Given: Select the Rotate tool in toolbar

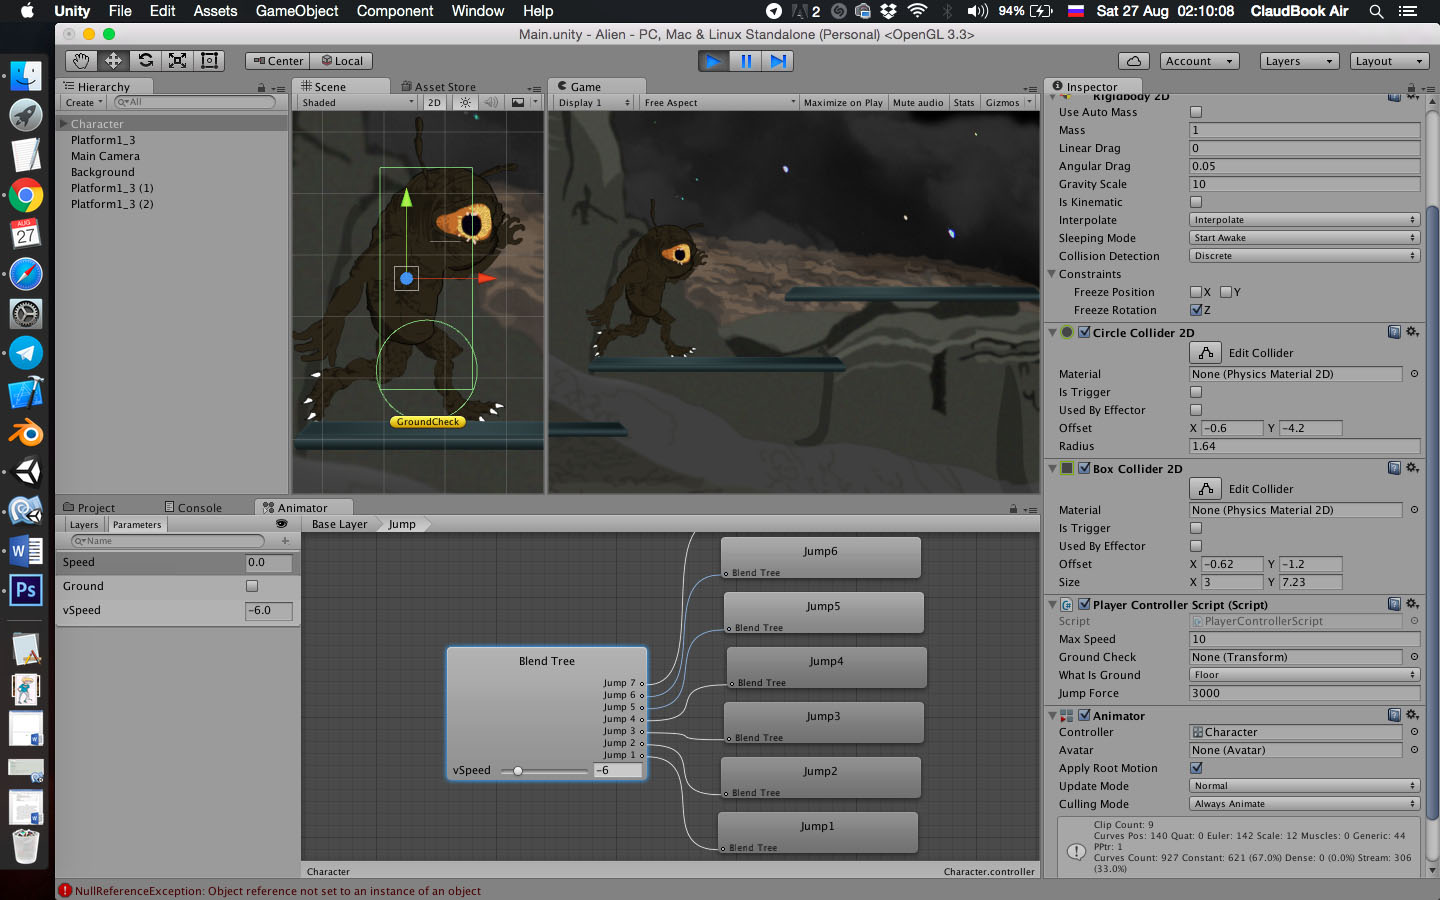Looking at the screenshot, I should pyautogui.click(x=145, y=61).
